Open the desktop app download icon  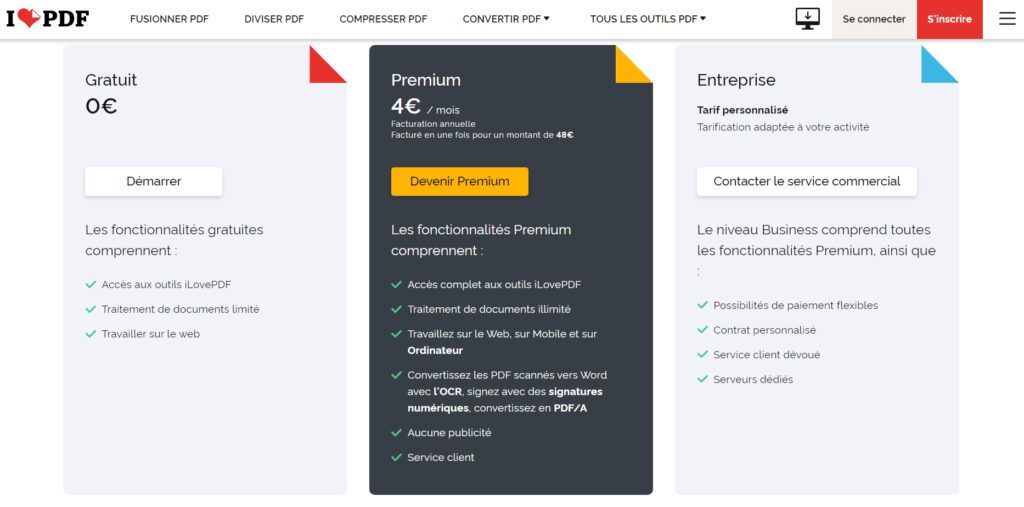coord(807,19)
